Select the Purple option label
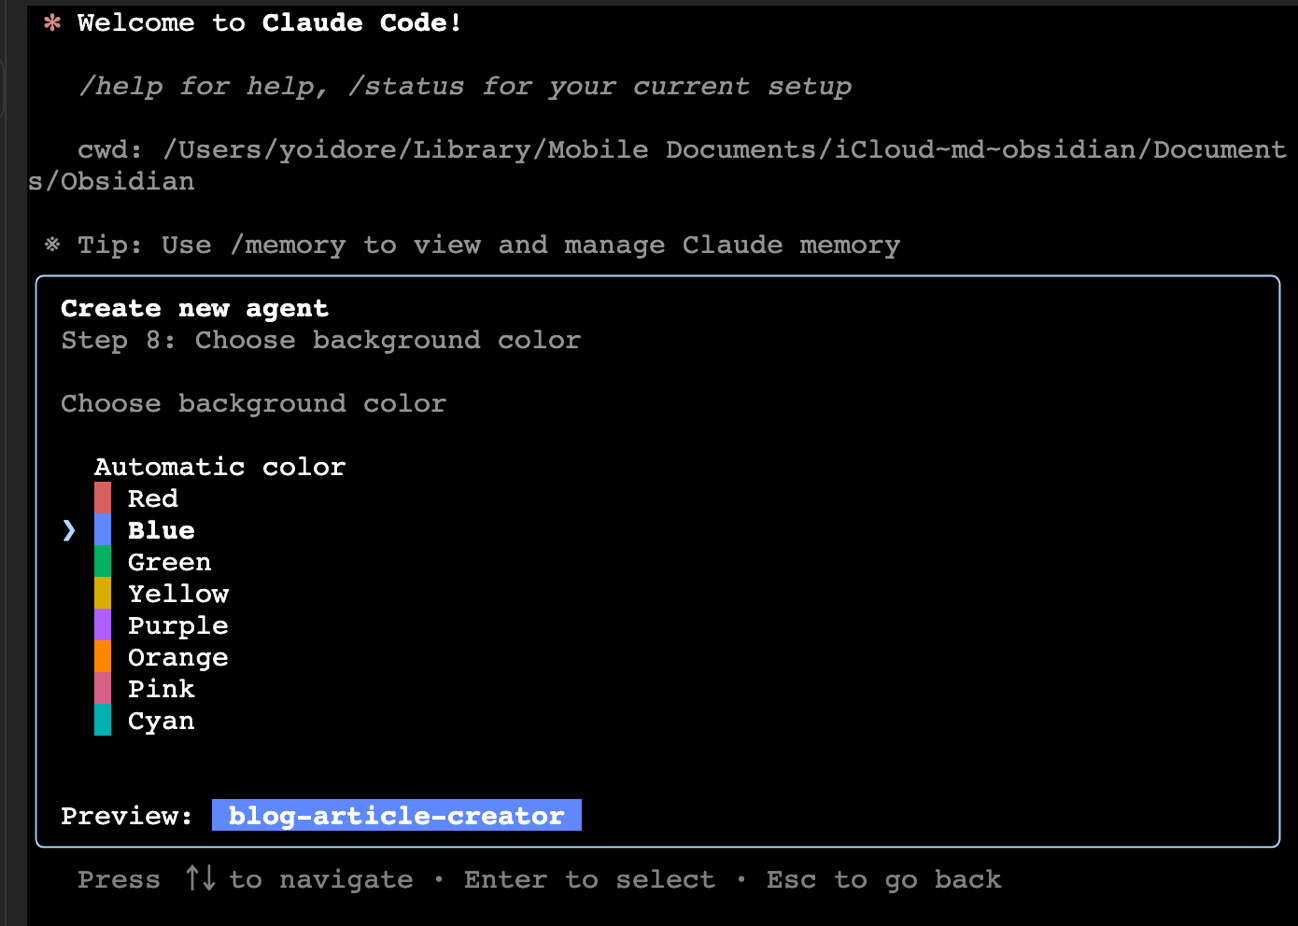The width and height of the screenshot is (1298, 926). 178,626
